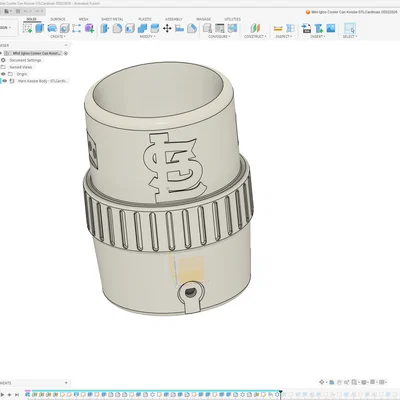
Task: Select the Revolve tool
Action: [52, 28]
